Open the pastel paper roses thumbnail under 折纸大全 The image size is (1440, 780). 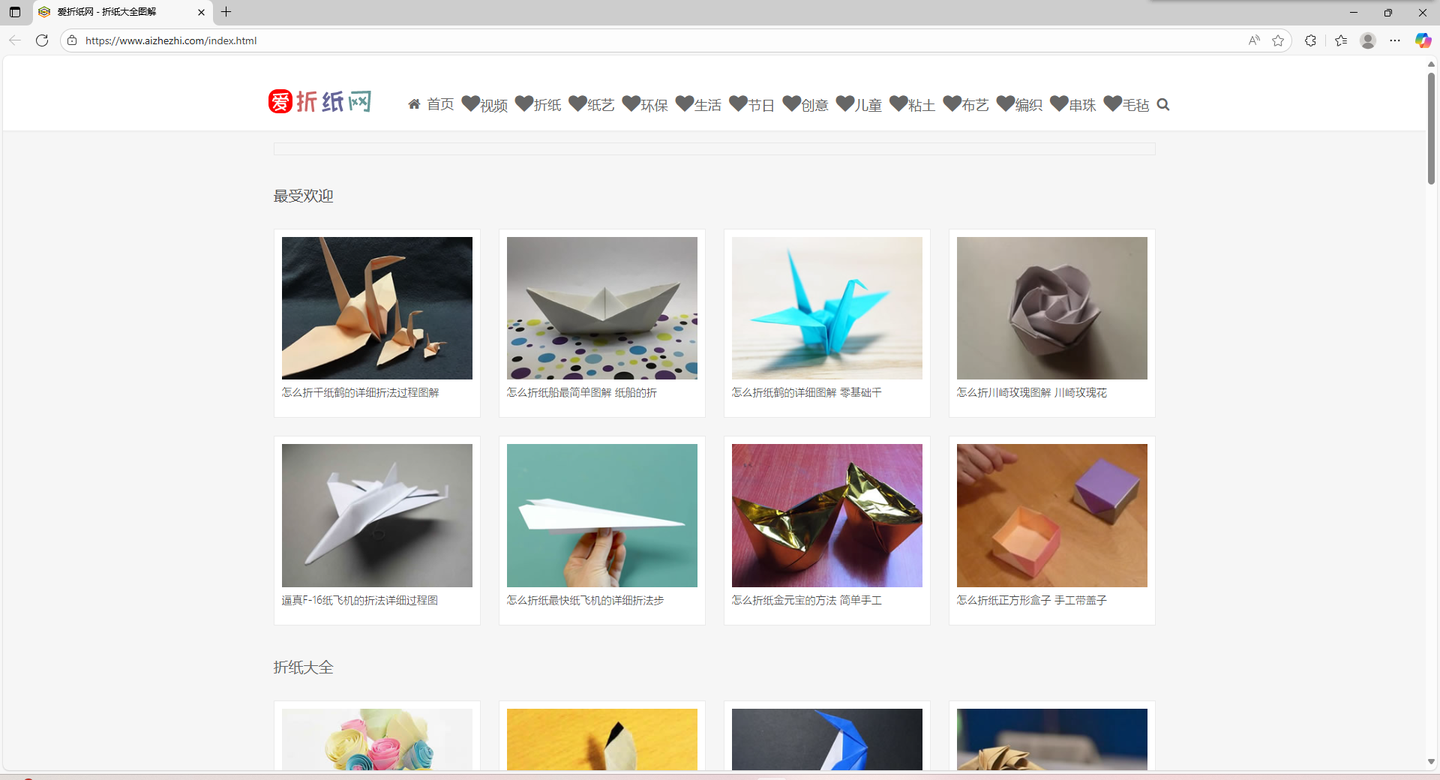click(x=377, y=740)
